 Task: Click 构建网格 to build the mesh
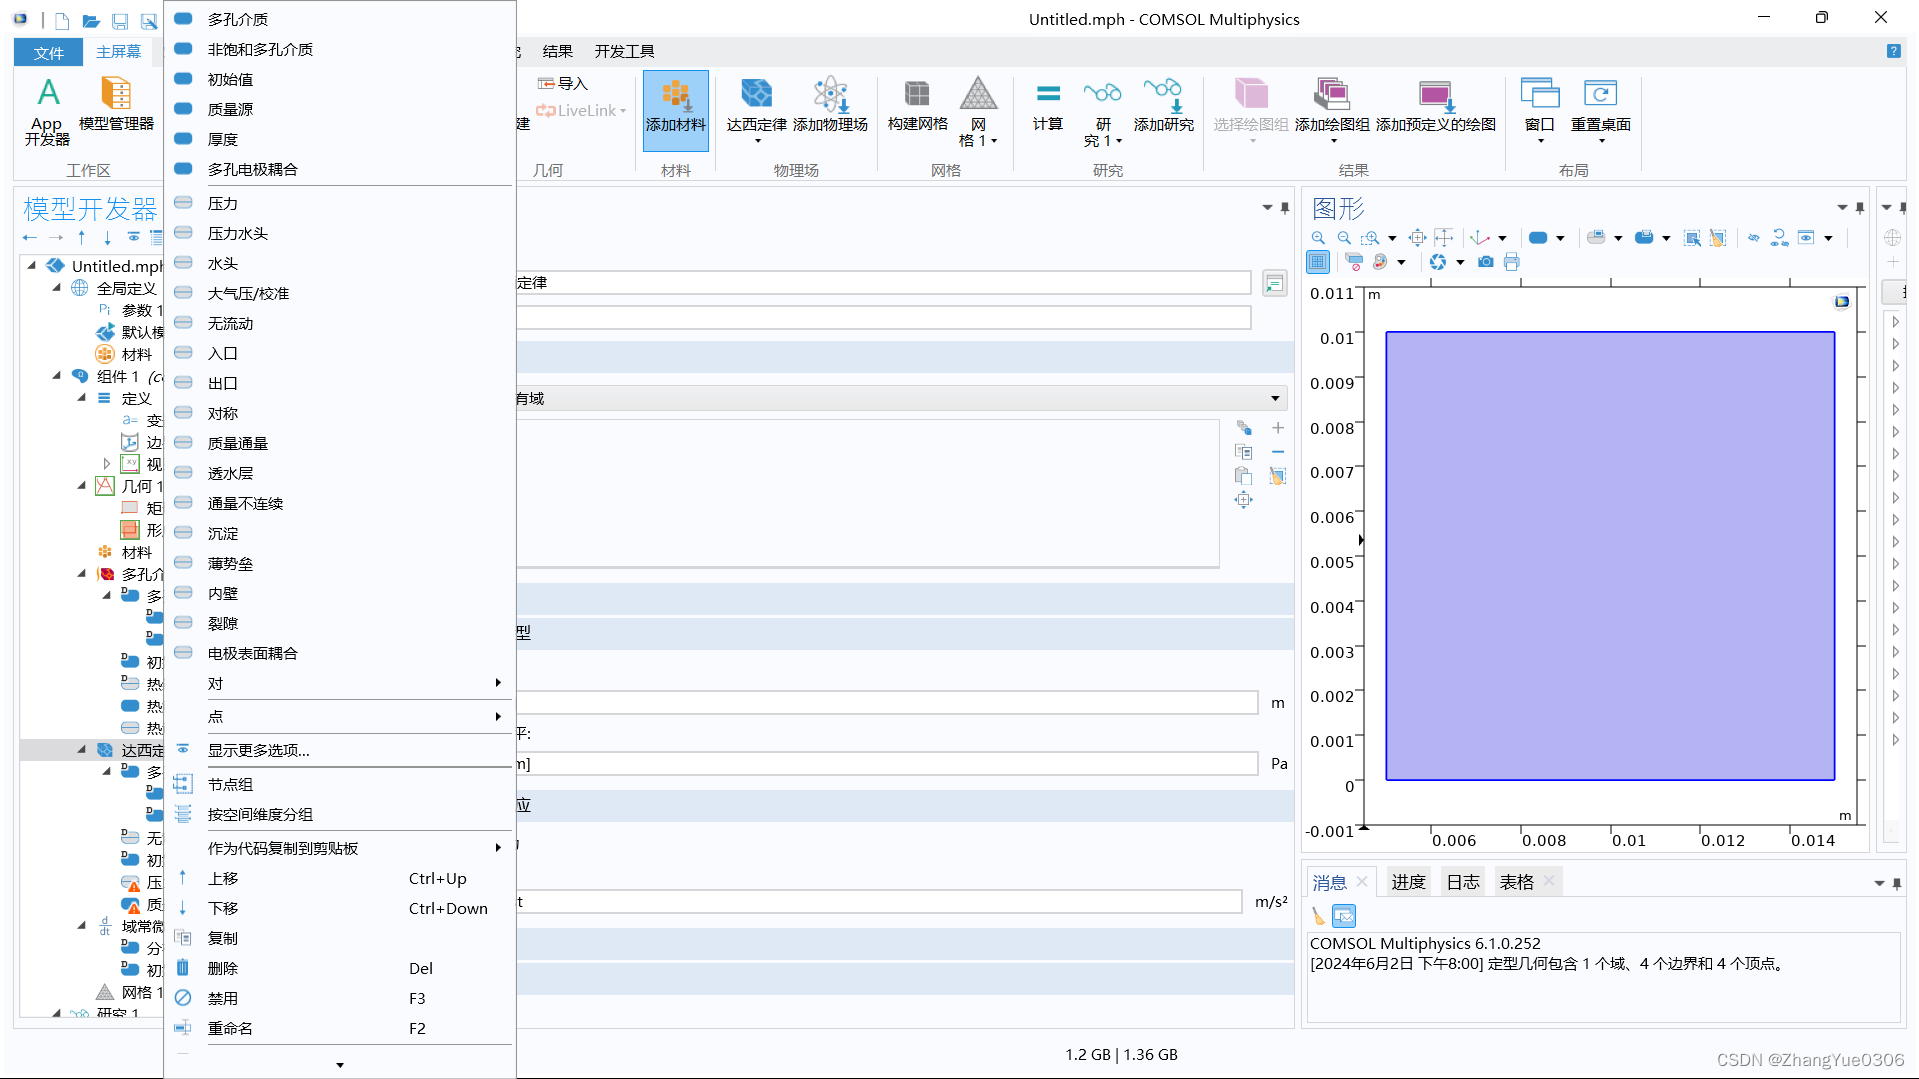[x=917, y=105]
